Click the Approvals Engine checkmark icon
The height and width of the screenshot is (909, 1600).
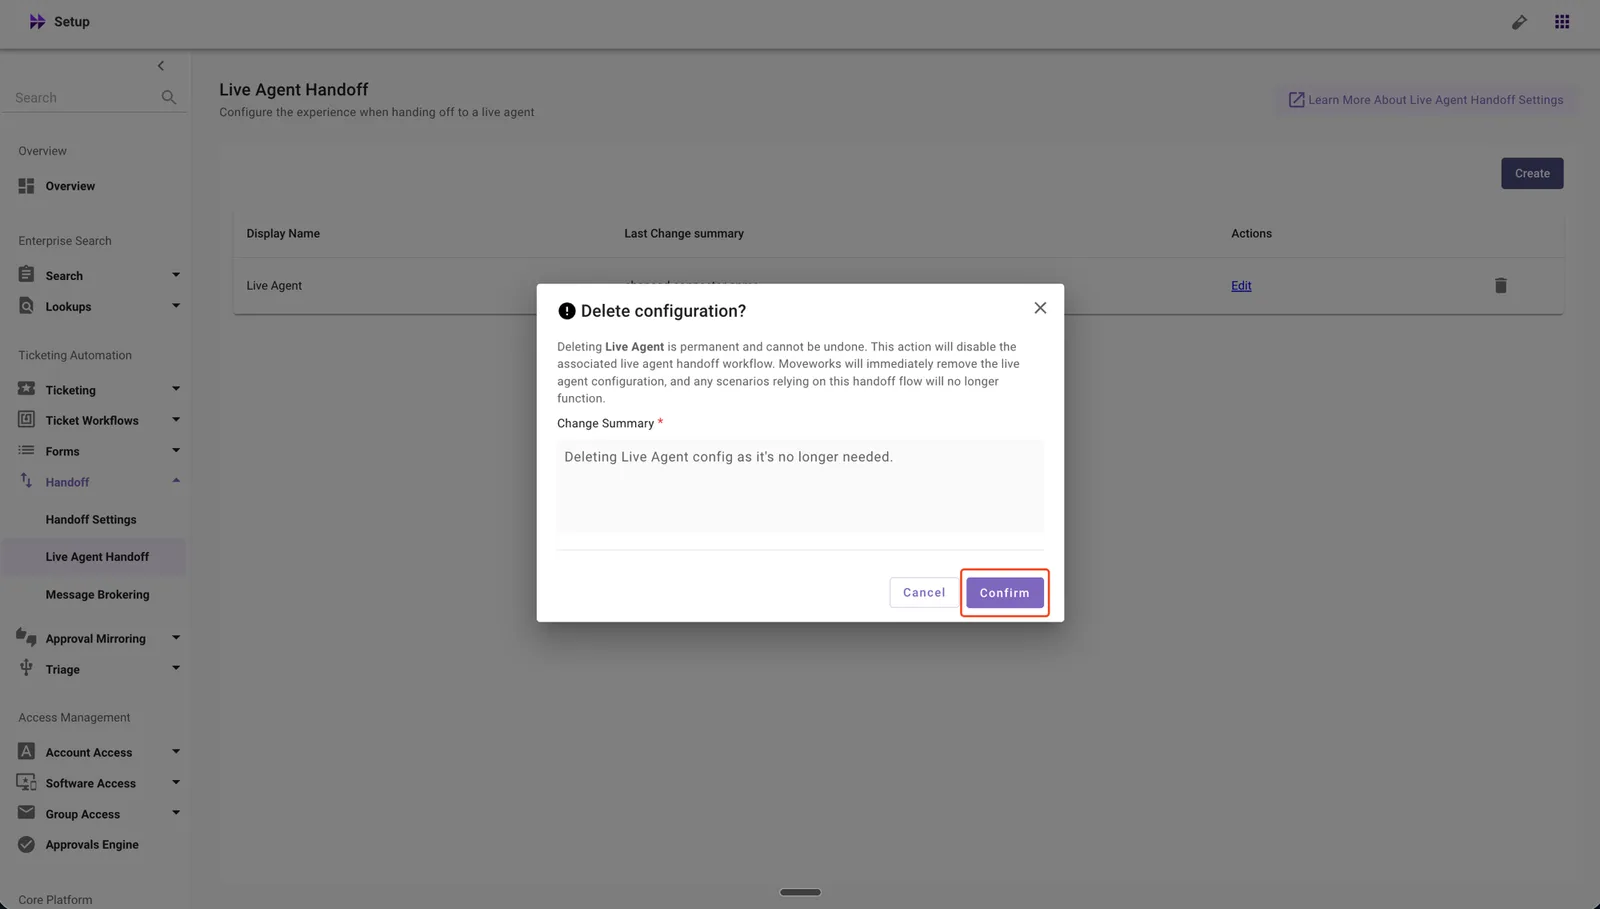pyautogui.click(x=26, y=844)
